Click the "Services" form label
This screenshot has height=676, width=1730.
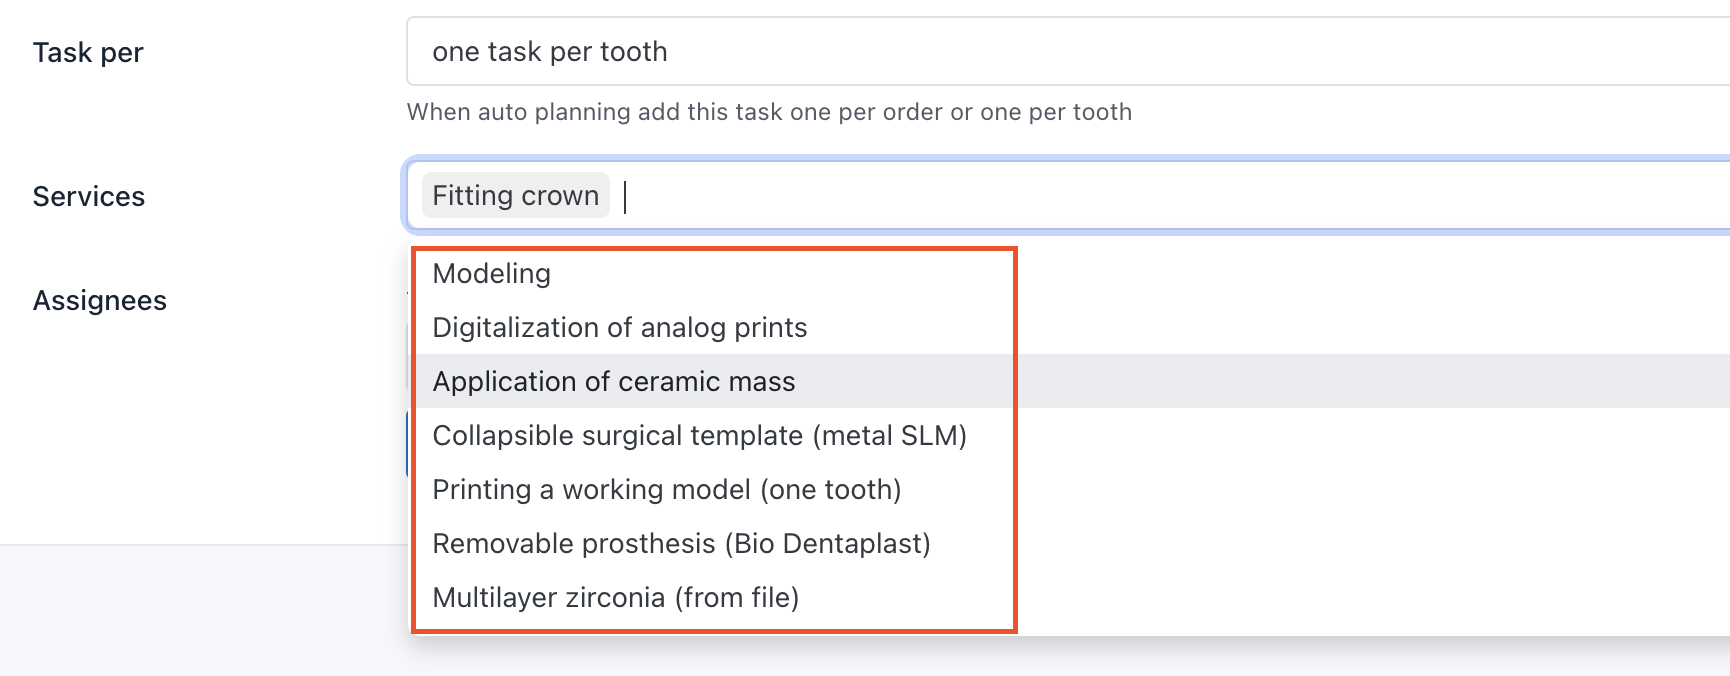click(88, 196)
